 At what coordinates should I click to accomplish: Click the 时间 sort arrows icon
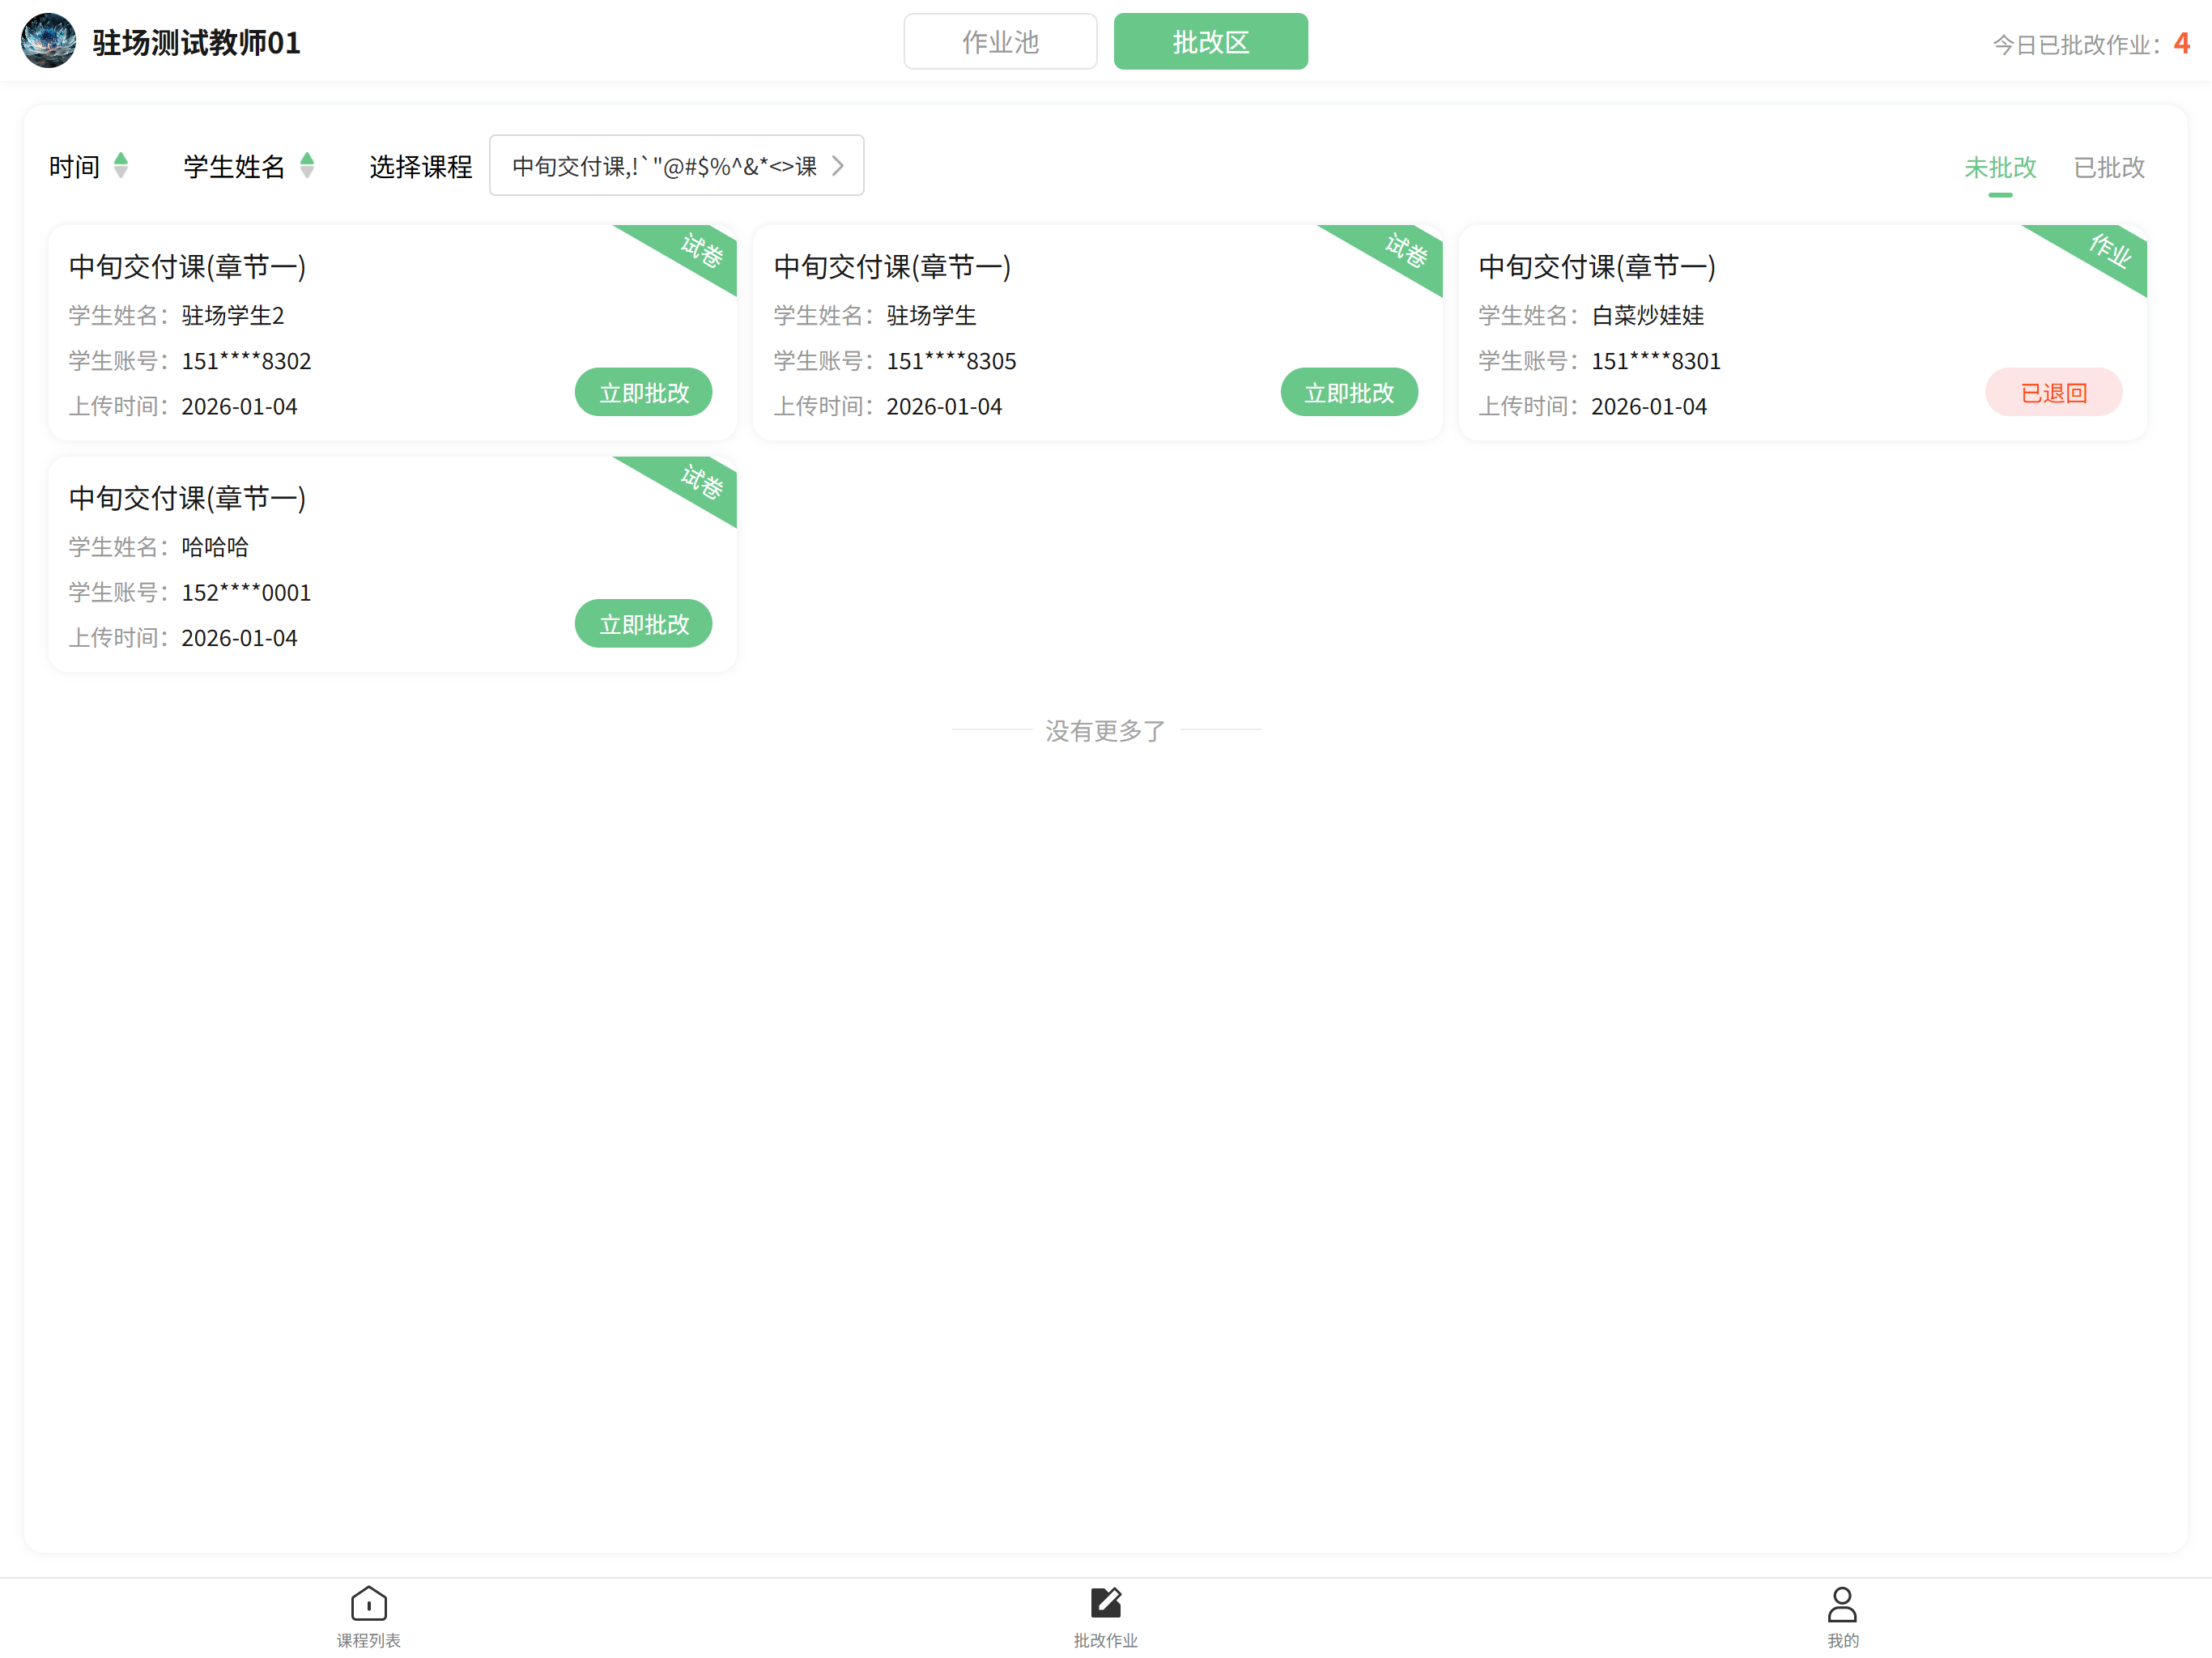121,165
